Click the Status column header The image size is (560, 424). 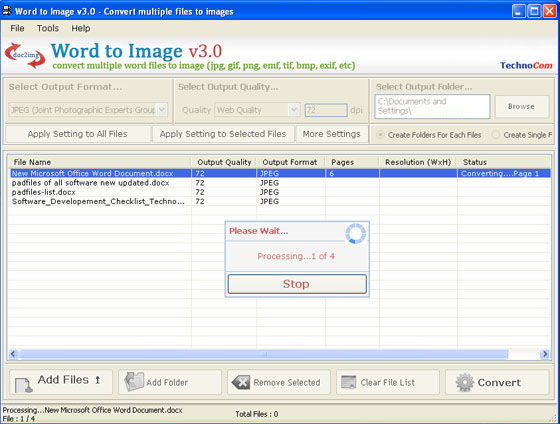[x=504, y=162]
